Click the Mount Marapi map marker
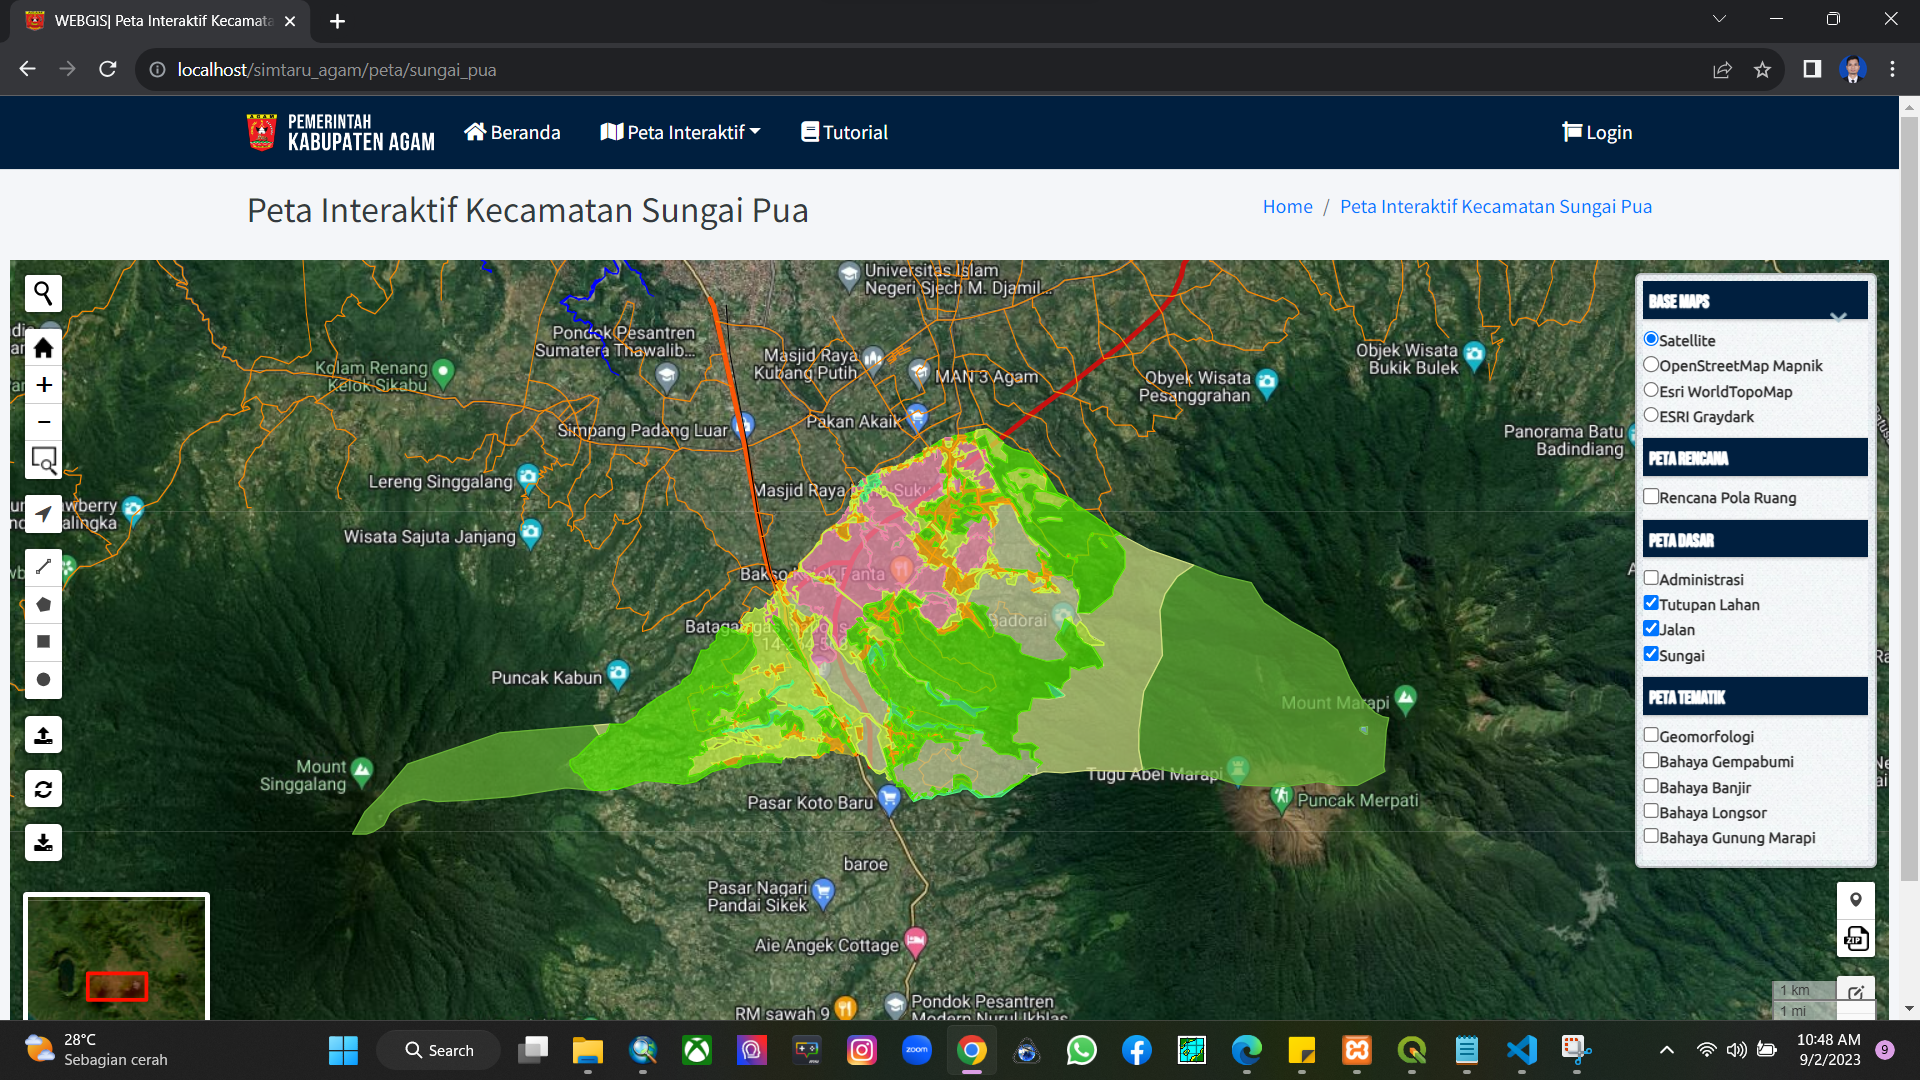This screenshot has width=1920, height=1080. tap(1406, 698)
